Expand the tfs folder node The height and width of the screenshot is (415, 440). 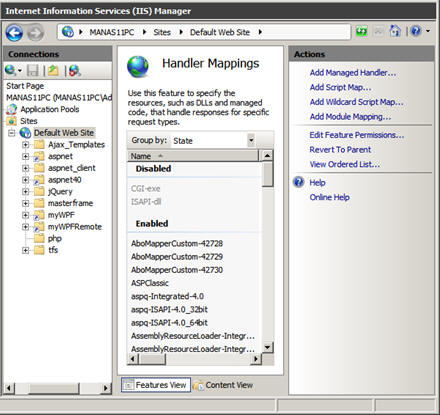tap(25, 250)
